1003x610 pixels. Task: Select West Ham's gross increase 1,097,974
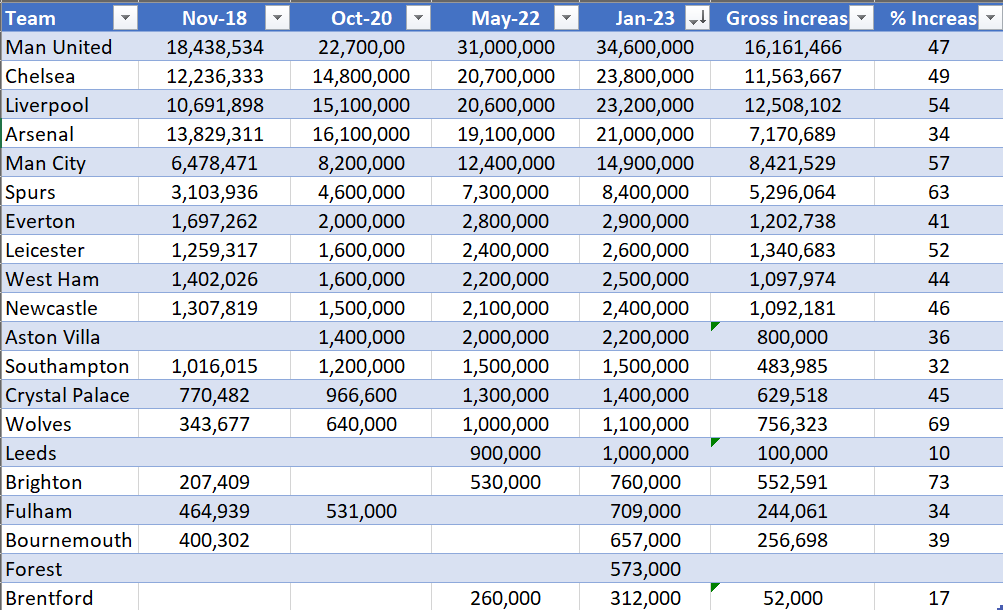793,279
